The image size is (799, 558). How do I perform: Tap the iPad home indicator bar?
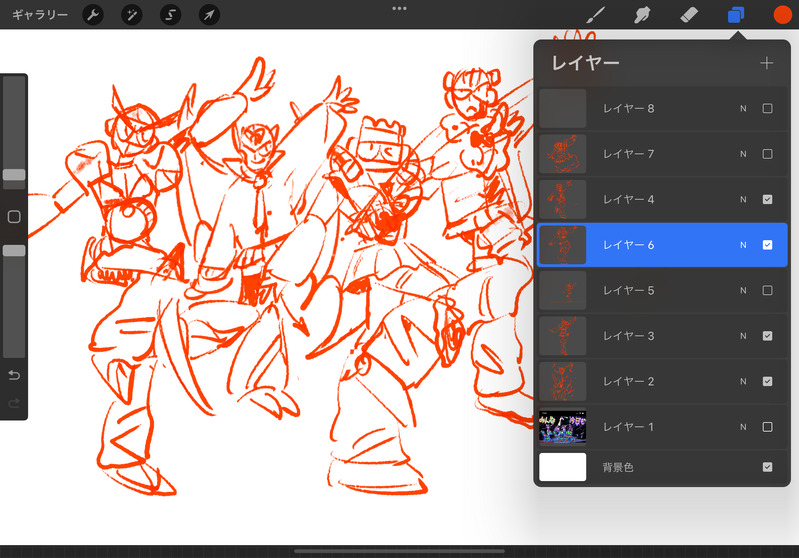click(x=400, y=551)
